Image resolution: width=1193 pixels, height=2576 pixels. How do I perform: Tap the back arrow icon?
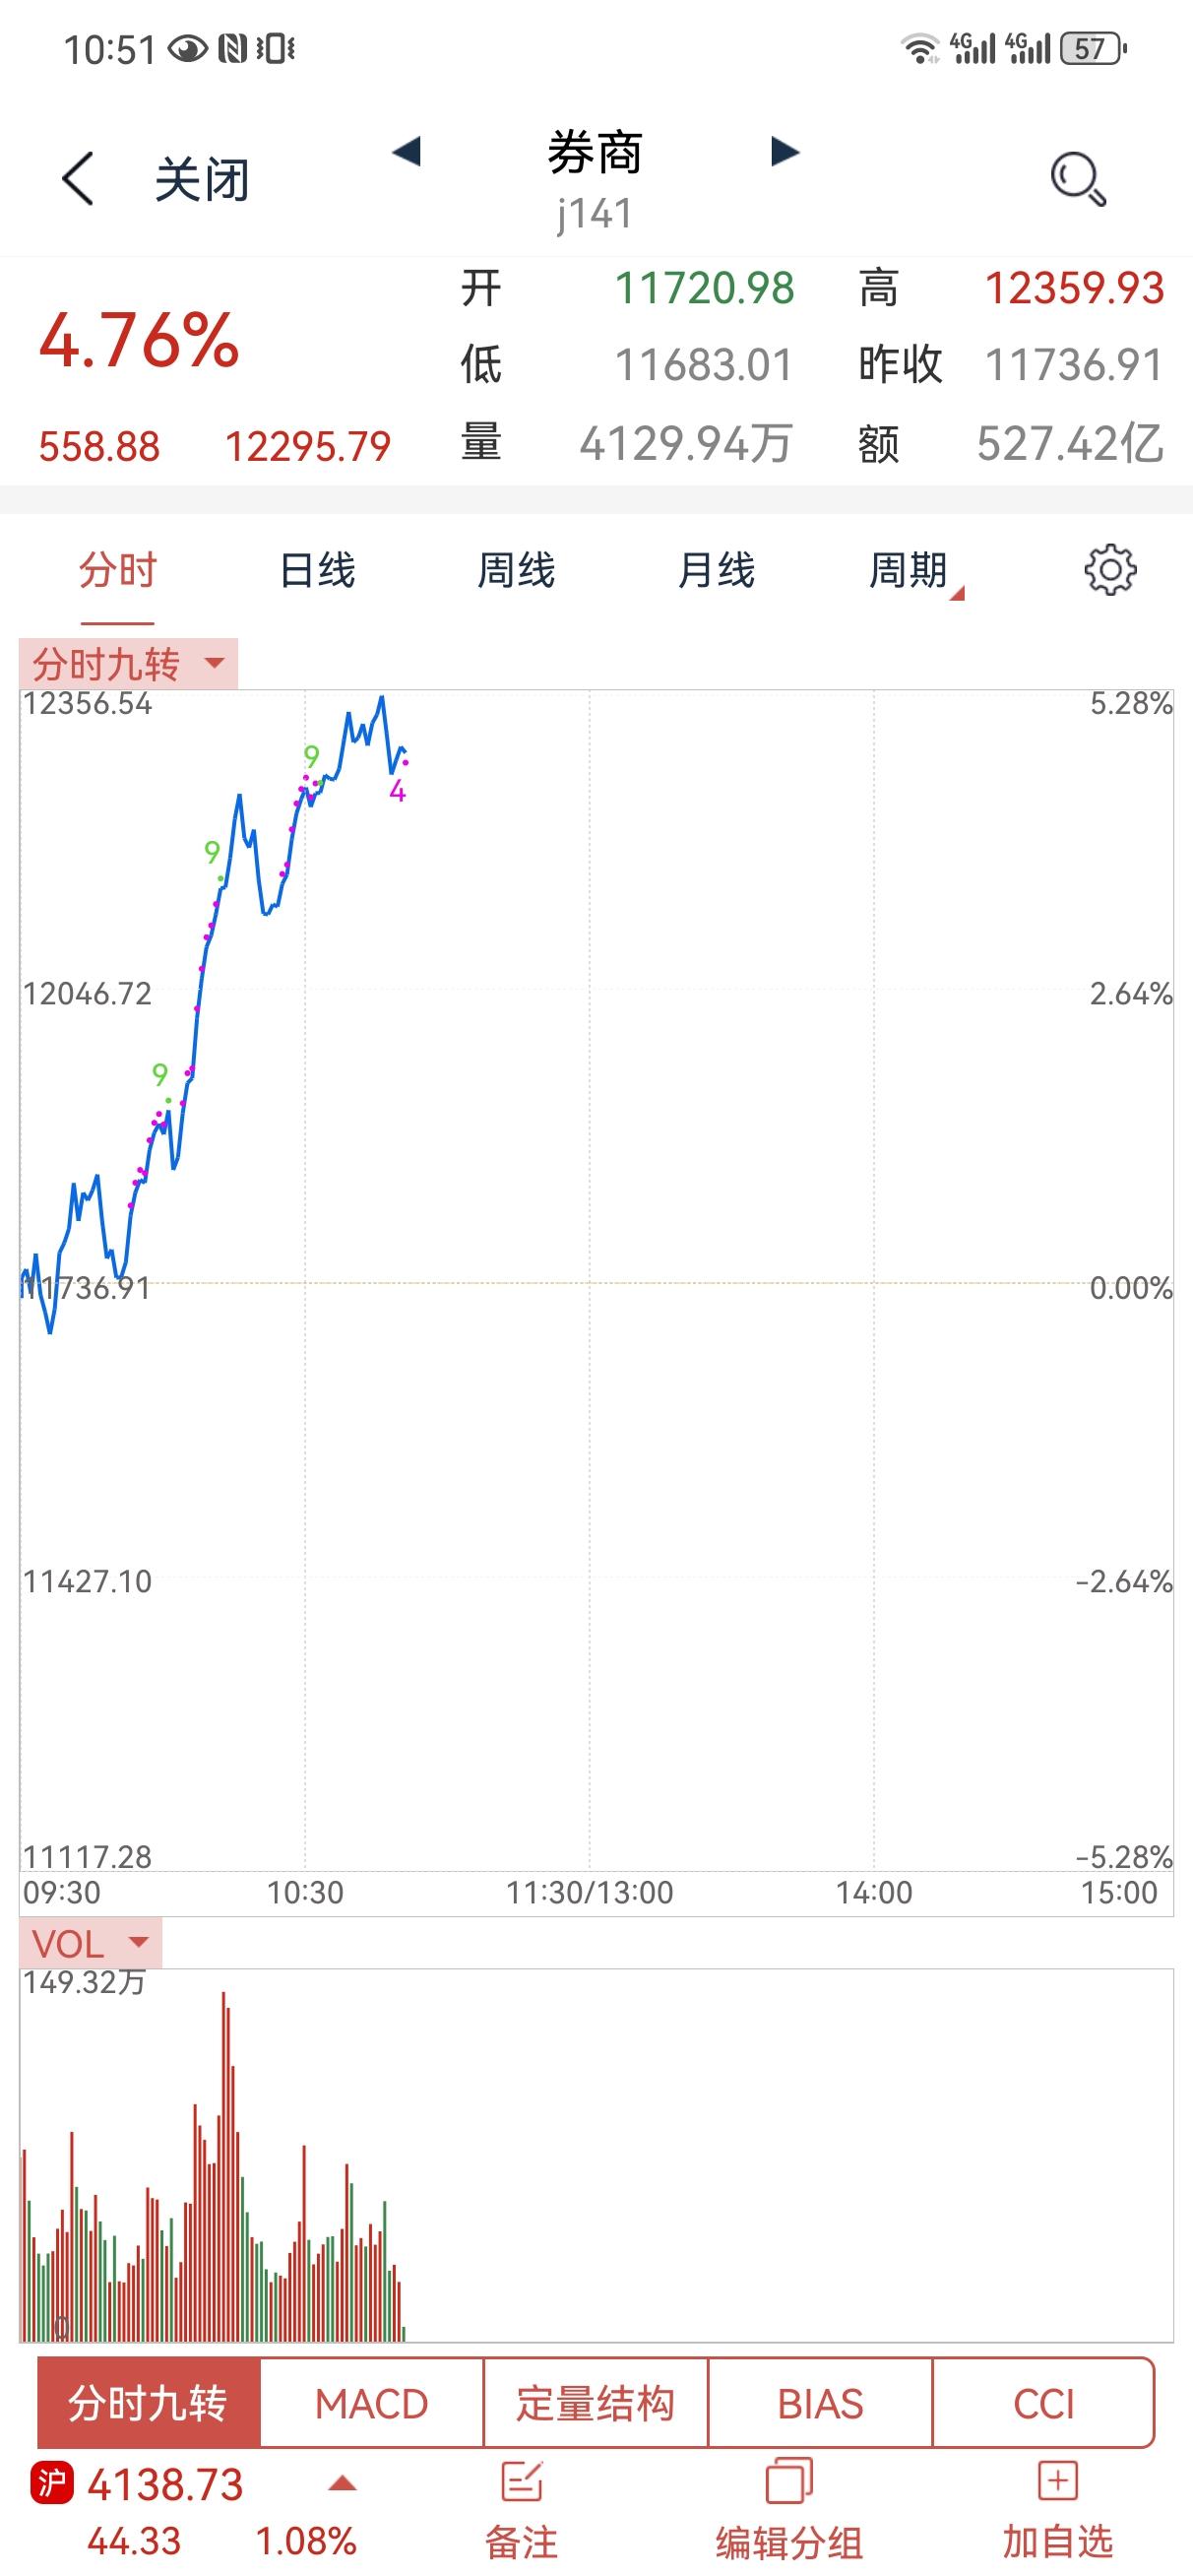(x=77, y=179)
